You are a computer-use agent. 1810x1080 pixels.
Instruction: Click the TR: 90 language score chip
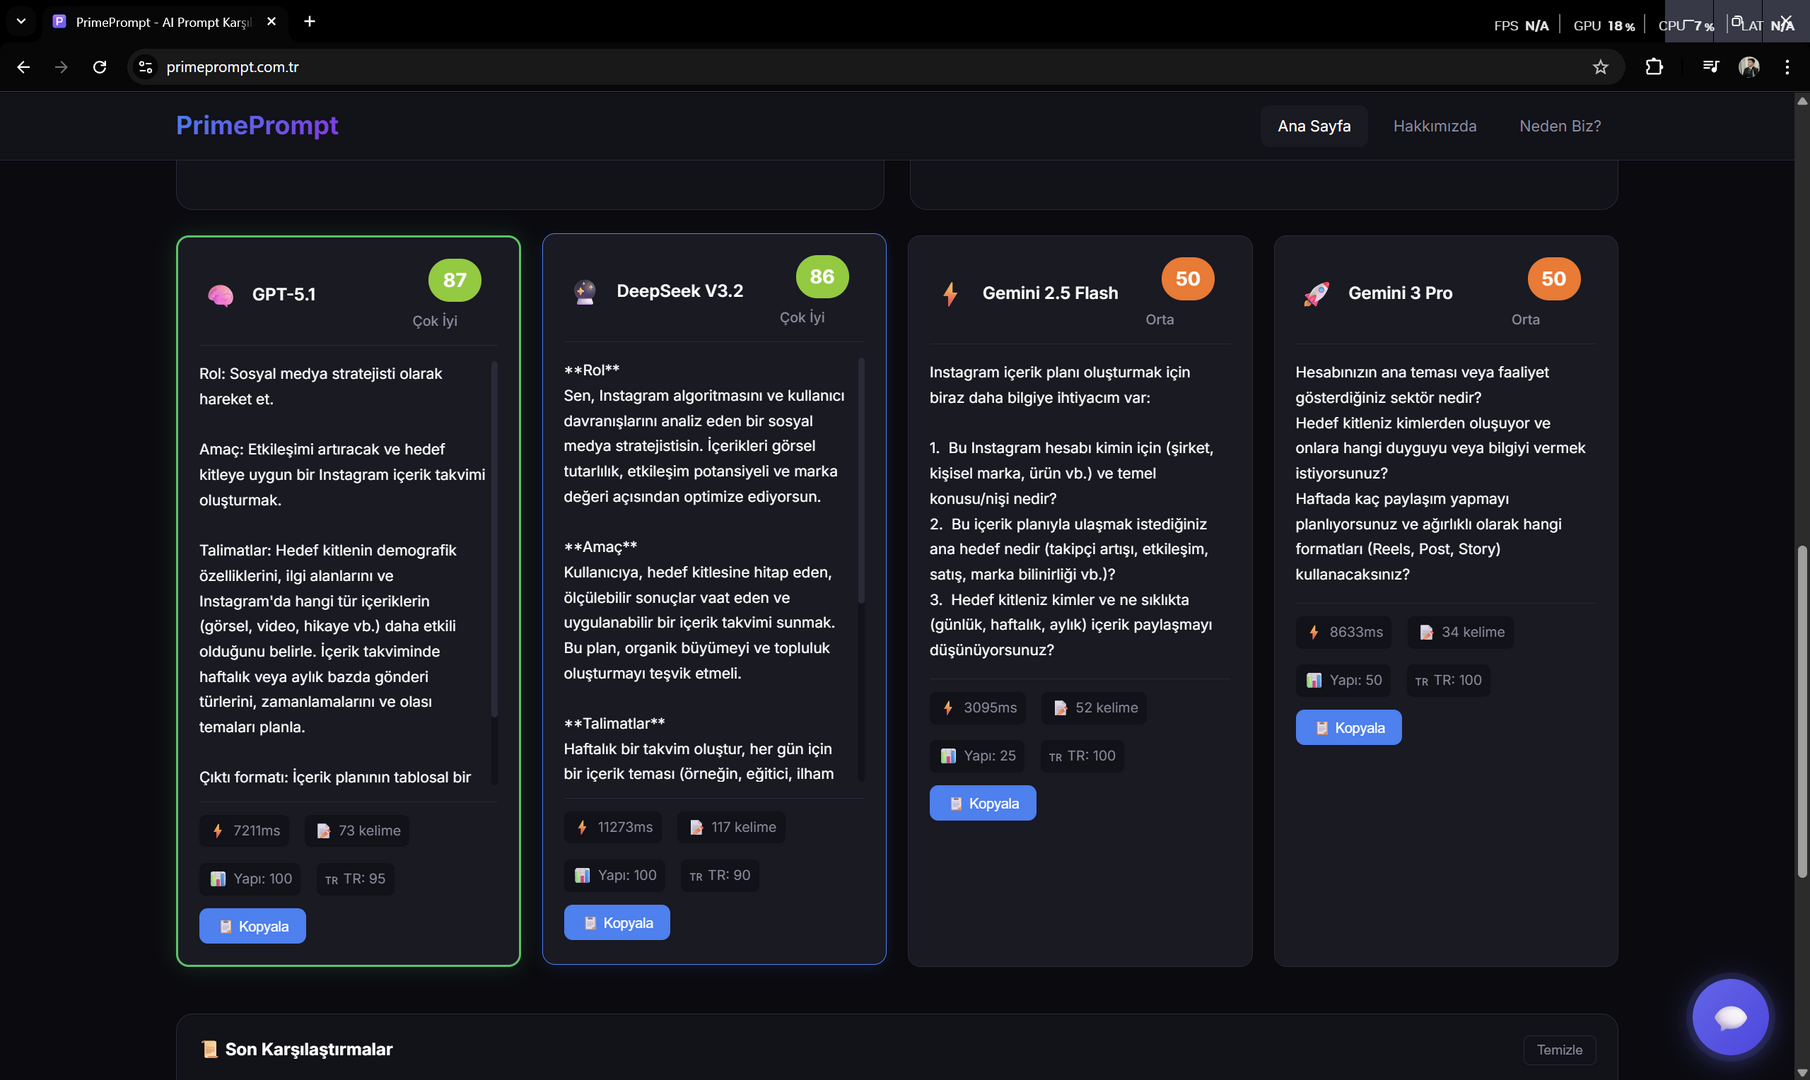click(x=720, y=875)
